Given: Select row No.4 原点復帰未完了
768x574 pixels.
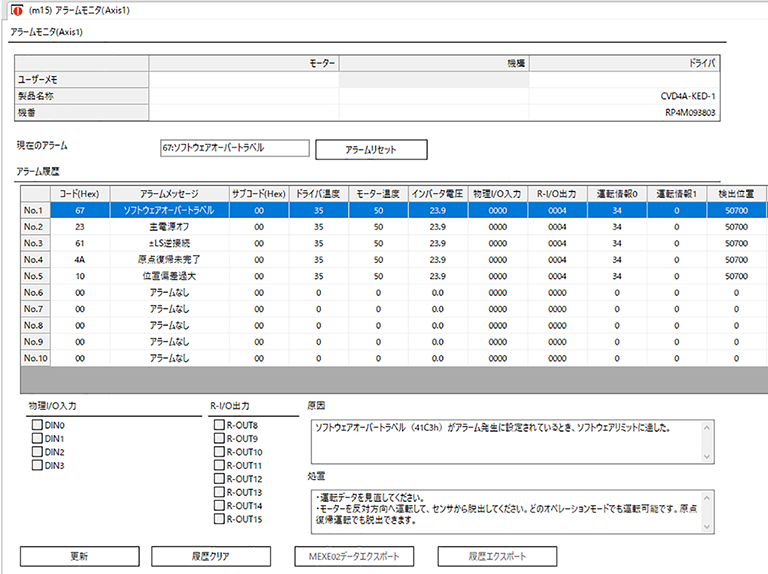Looking at the screenshot, I should click(x=167, y=259).
